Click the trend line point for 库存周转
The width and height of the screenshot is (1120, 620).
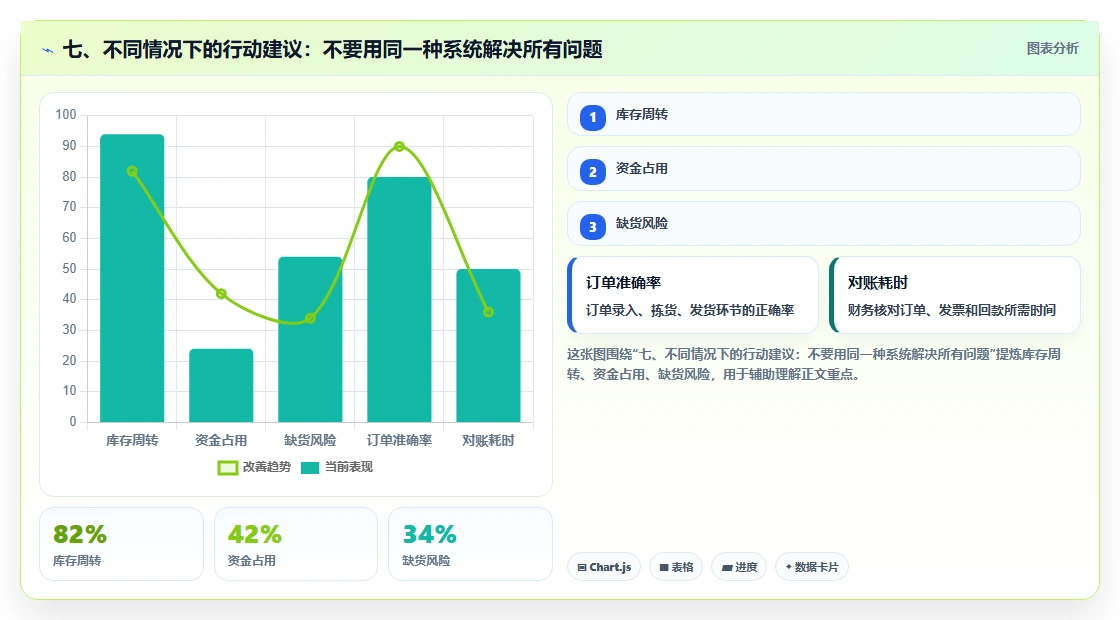(x=132, y=171)
